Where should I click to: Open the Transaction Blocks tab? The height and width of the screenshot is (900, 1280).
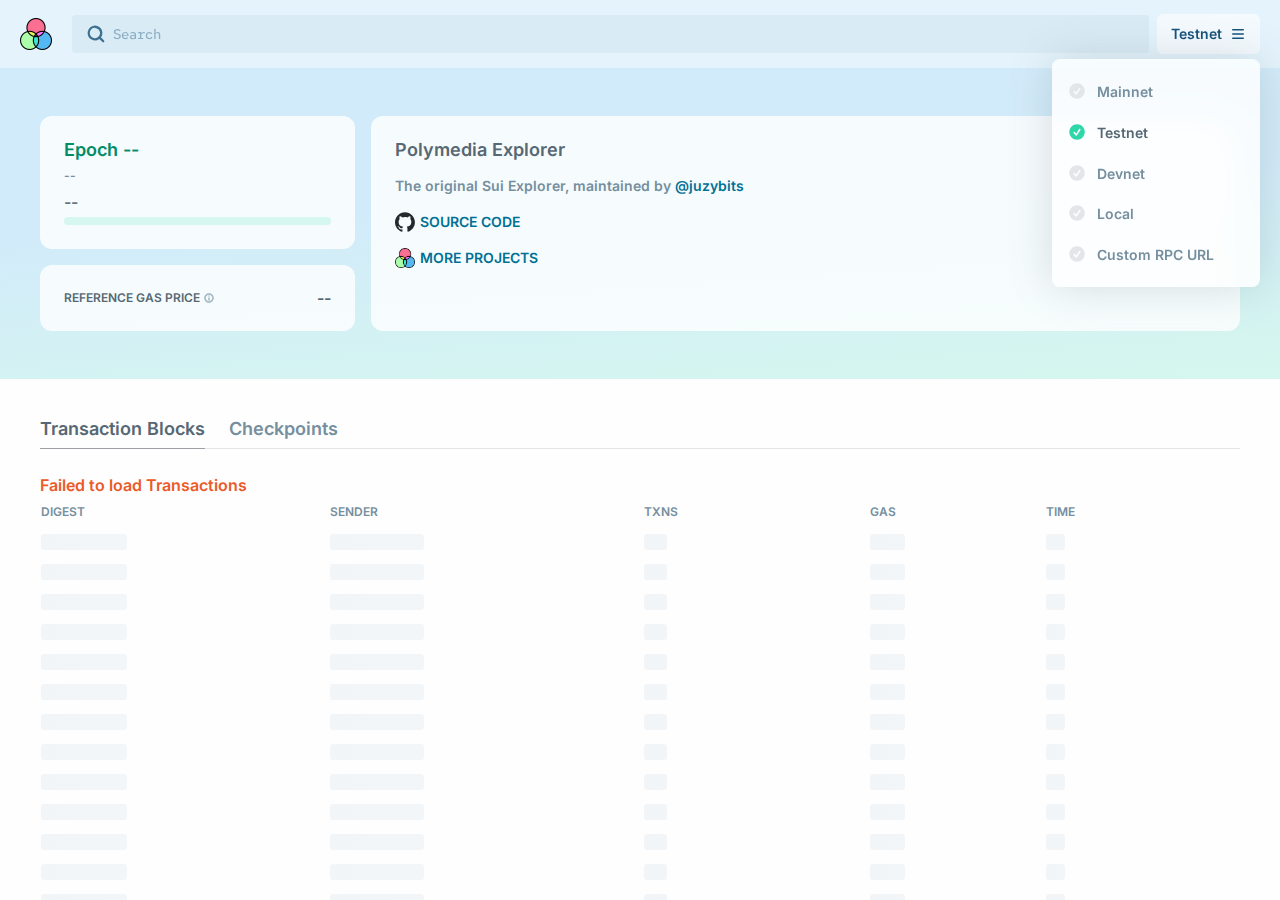(122, 429)
